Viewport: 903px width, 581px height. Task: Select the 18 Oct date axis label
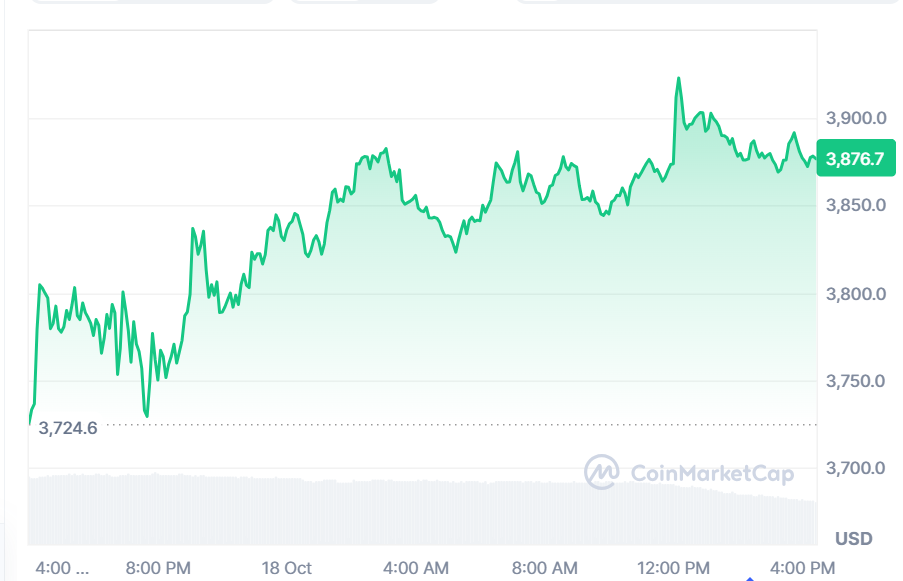(x=287, y=568)
